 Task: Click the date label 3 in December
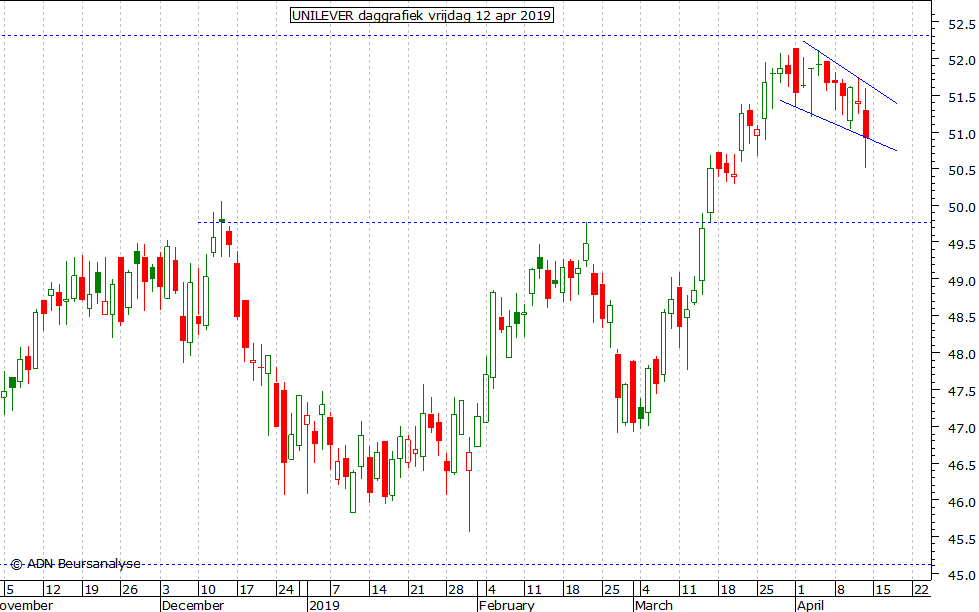click(165, 590)
